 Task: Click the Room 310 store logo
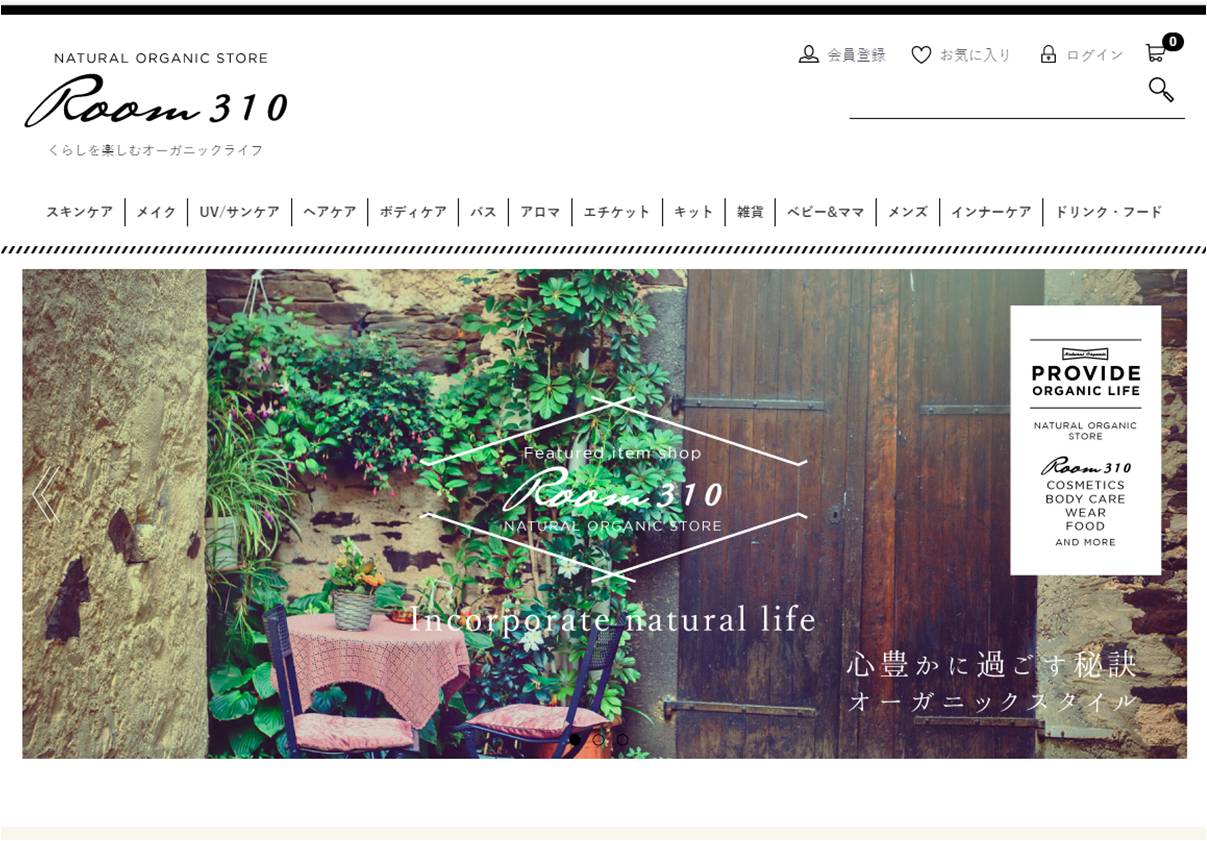click(x=156, y=100)
